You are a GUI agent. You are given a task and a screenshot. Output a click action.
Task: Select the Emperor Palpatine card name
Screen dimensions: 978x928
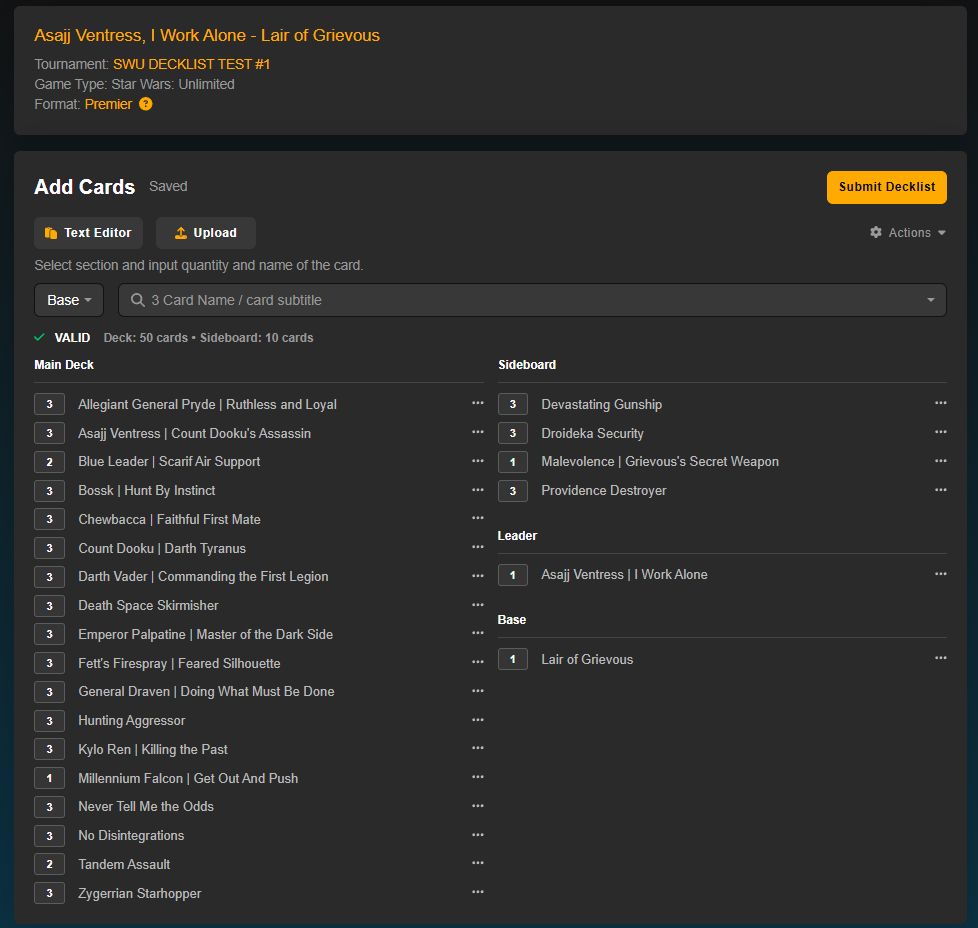click(205, 634)
